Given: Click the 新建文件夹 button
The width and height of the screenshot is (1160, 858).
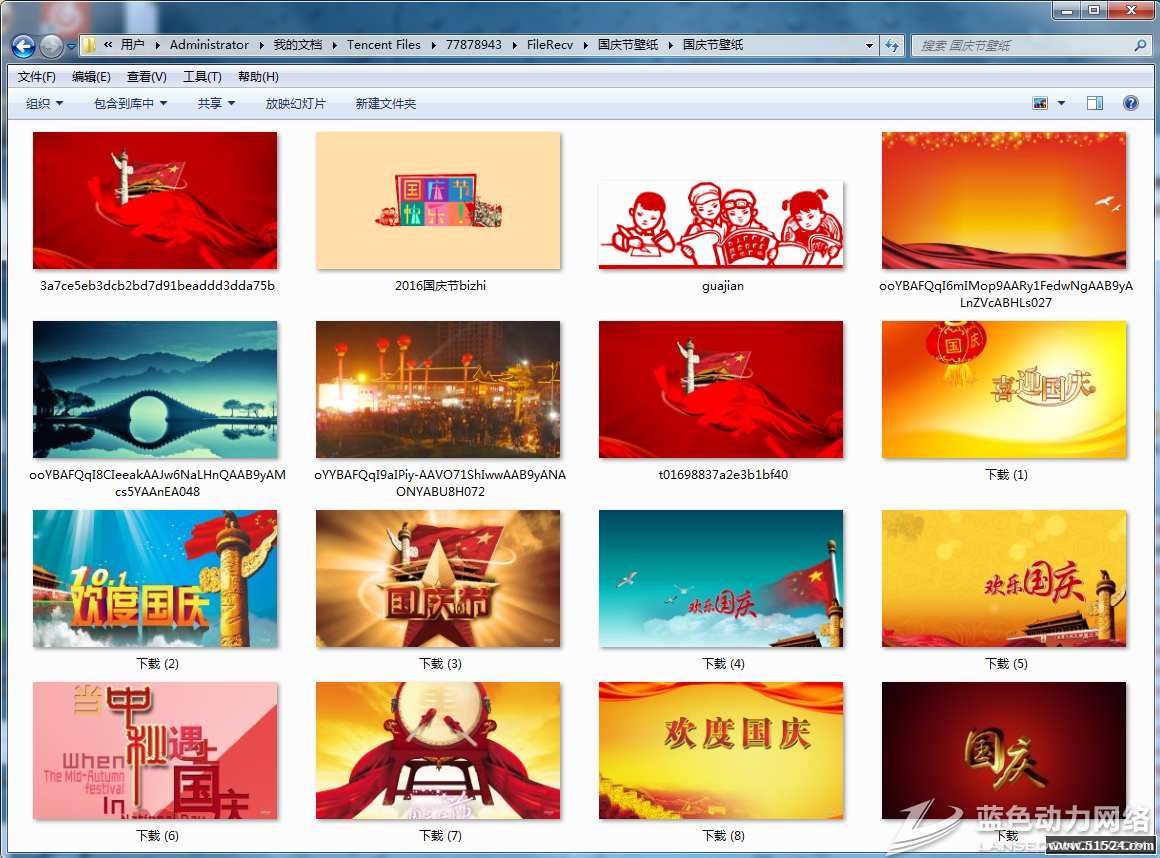Looking at the screenshot, I should click(x=385, y=104).
